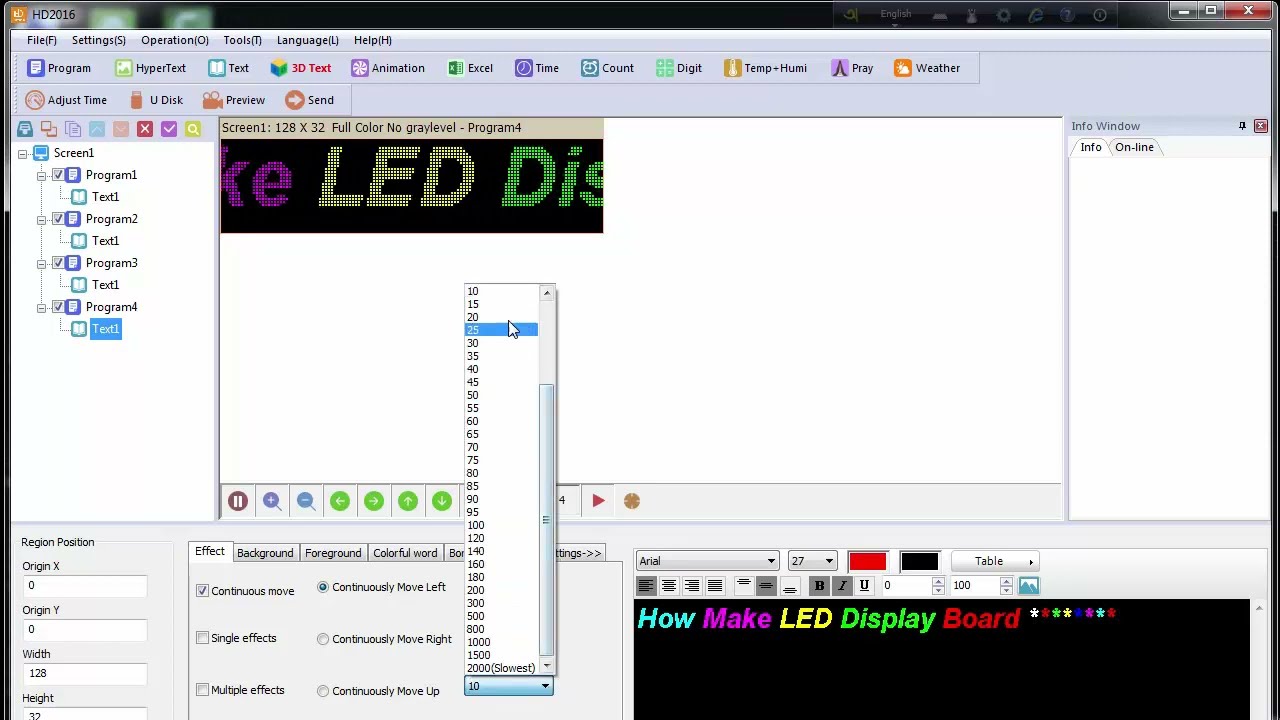Add a 3D Text area
Screen dimensions: 1280x720
pyautogui.click(x=300, y=68)
